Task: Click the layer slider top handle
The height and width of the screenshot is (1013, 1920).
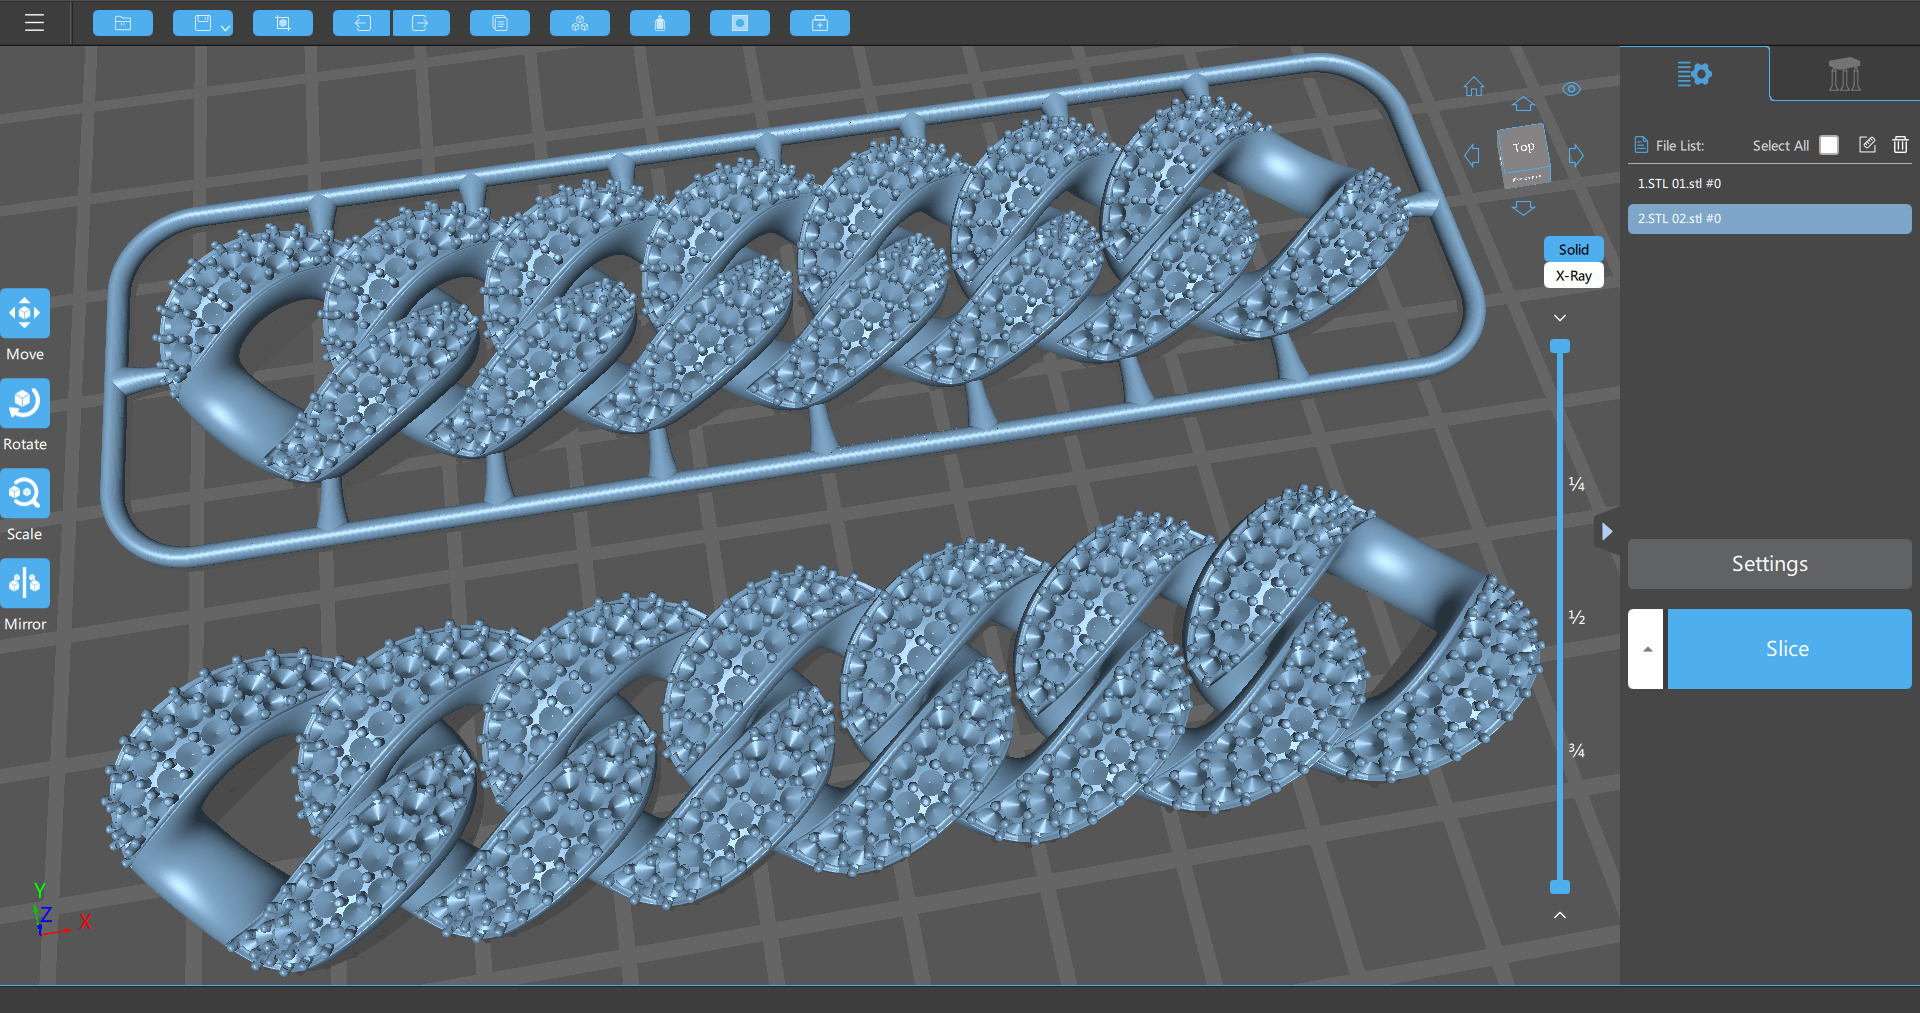Action: point(1560,346)
